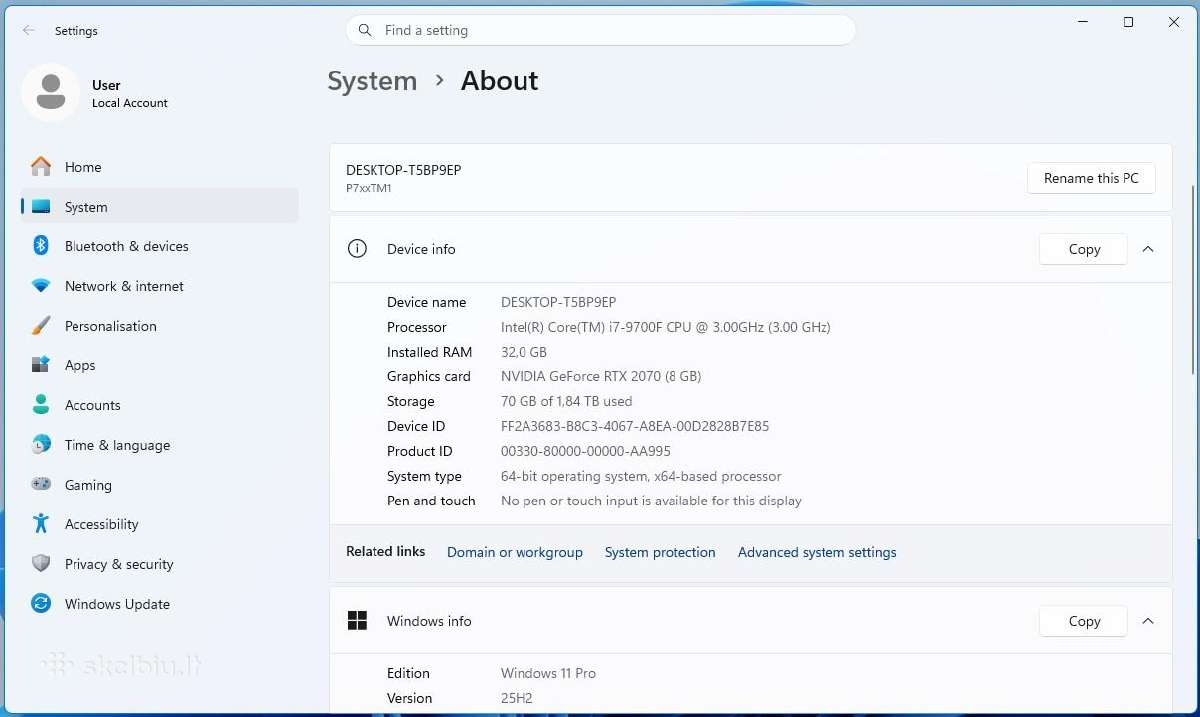Click the Storage value 70 GB of 1,84 TB

[x=566, y=401]
